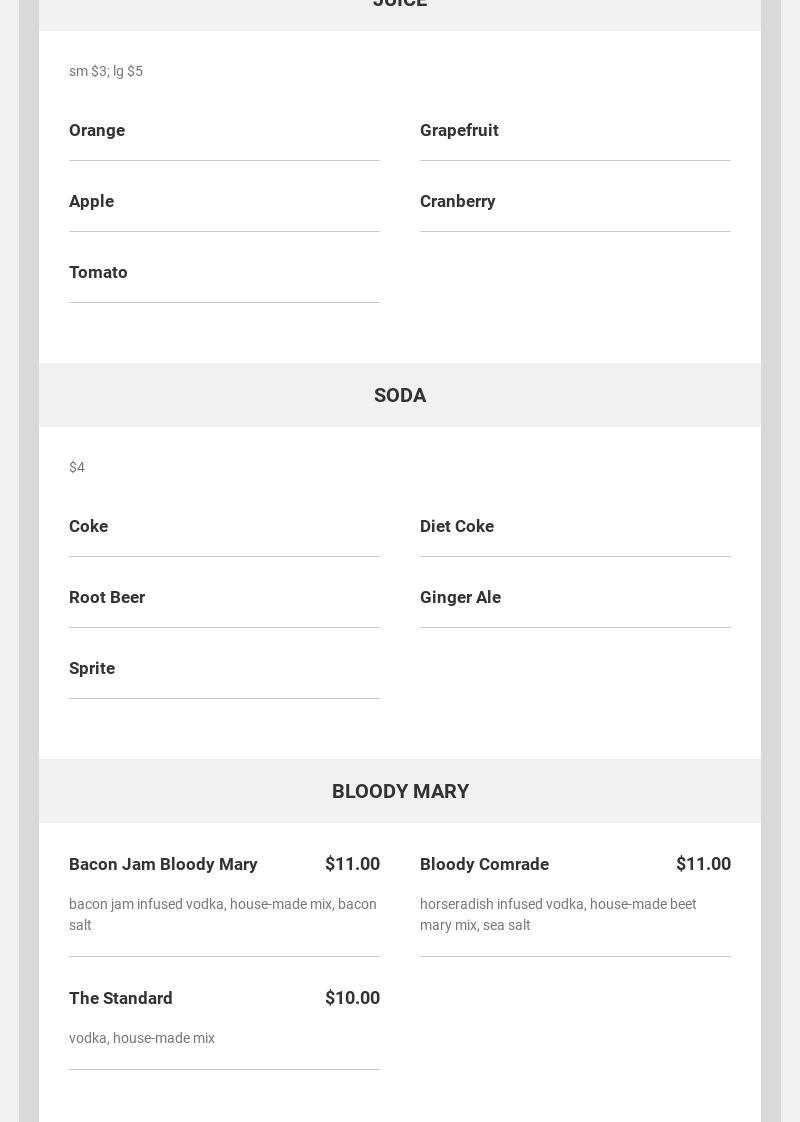800x1122 pixels.
Task: Click the $4 soda price note
Action: coord(77,467)
